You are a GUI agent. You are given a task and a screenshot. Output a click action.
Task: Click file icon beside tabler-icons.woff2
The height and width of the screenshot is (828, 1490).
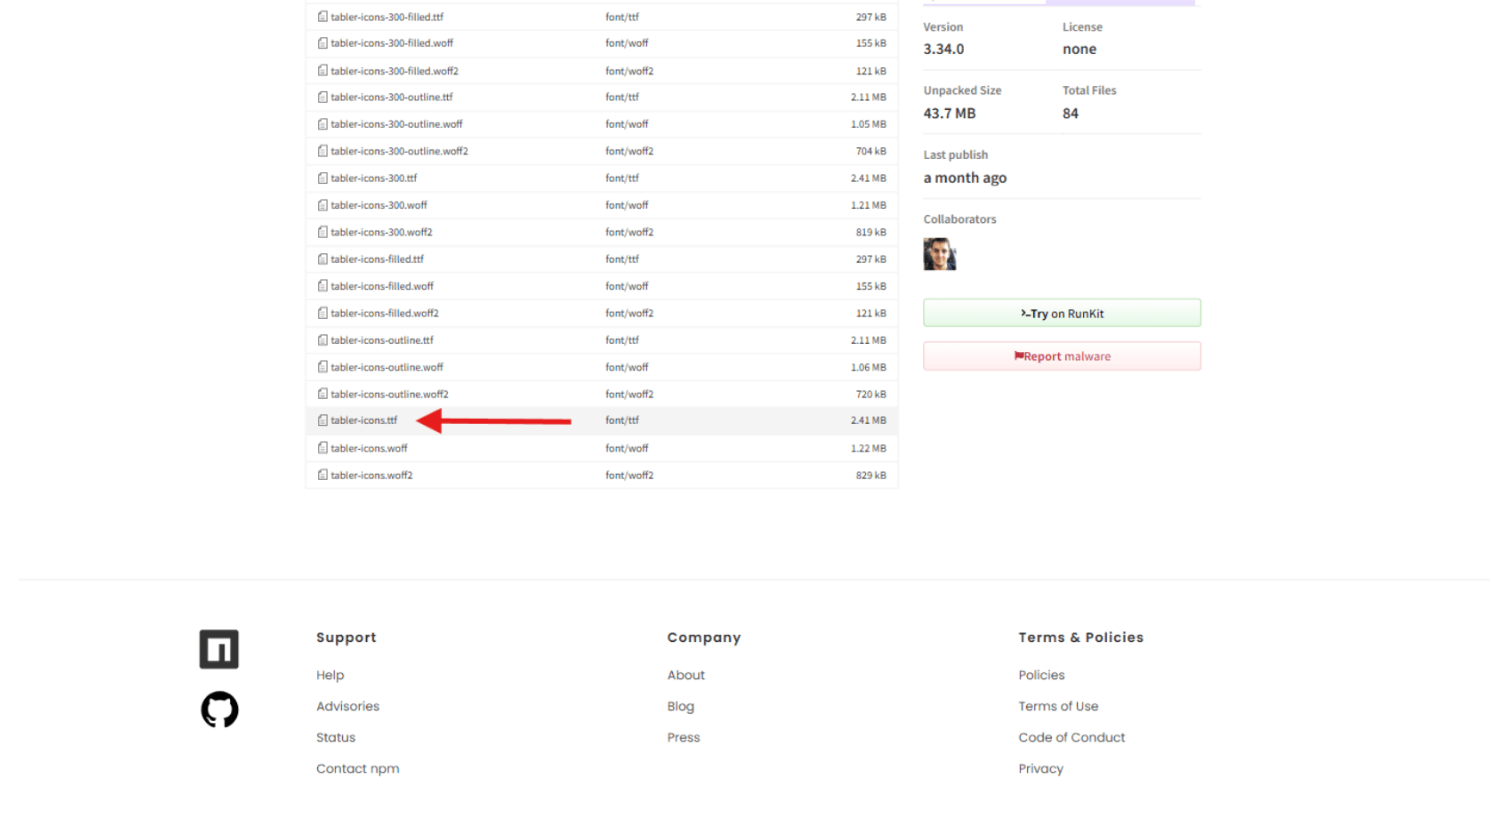(x=323, y=475)
